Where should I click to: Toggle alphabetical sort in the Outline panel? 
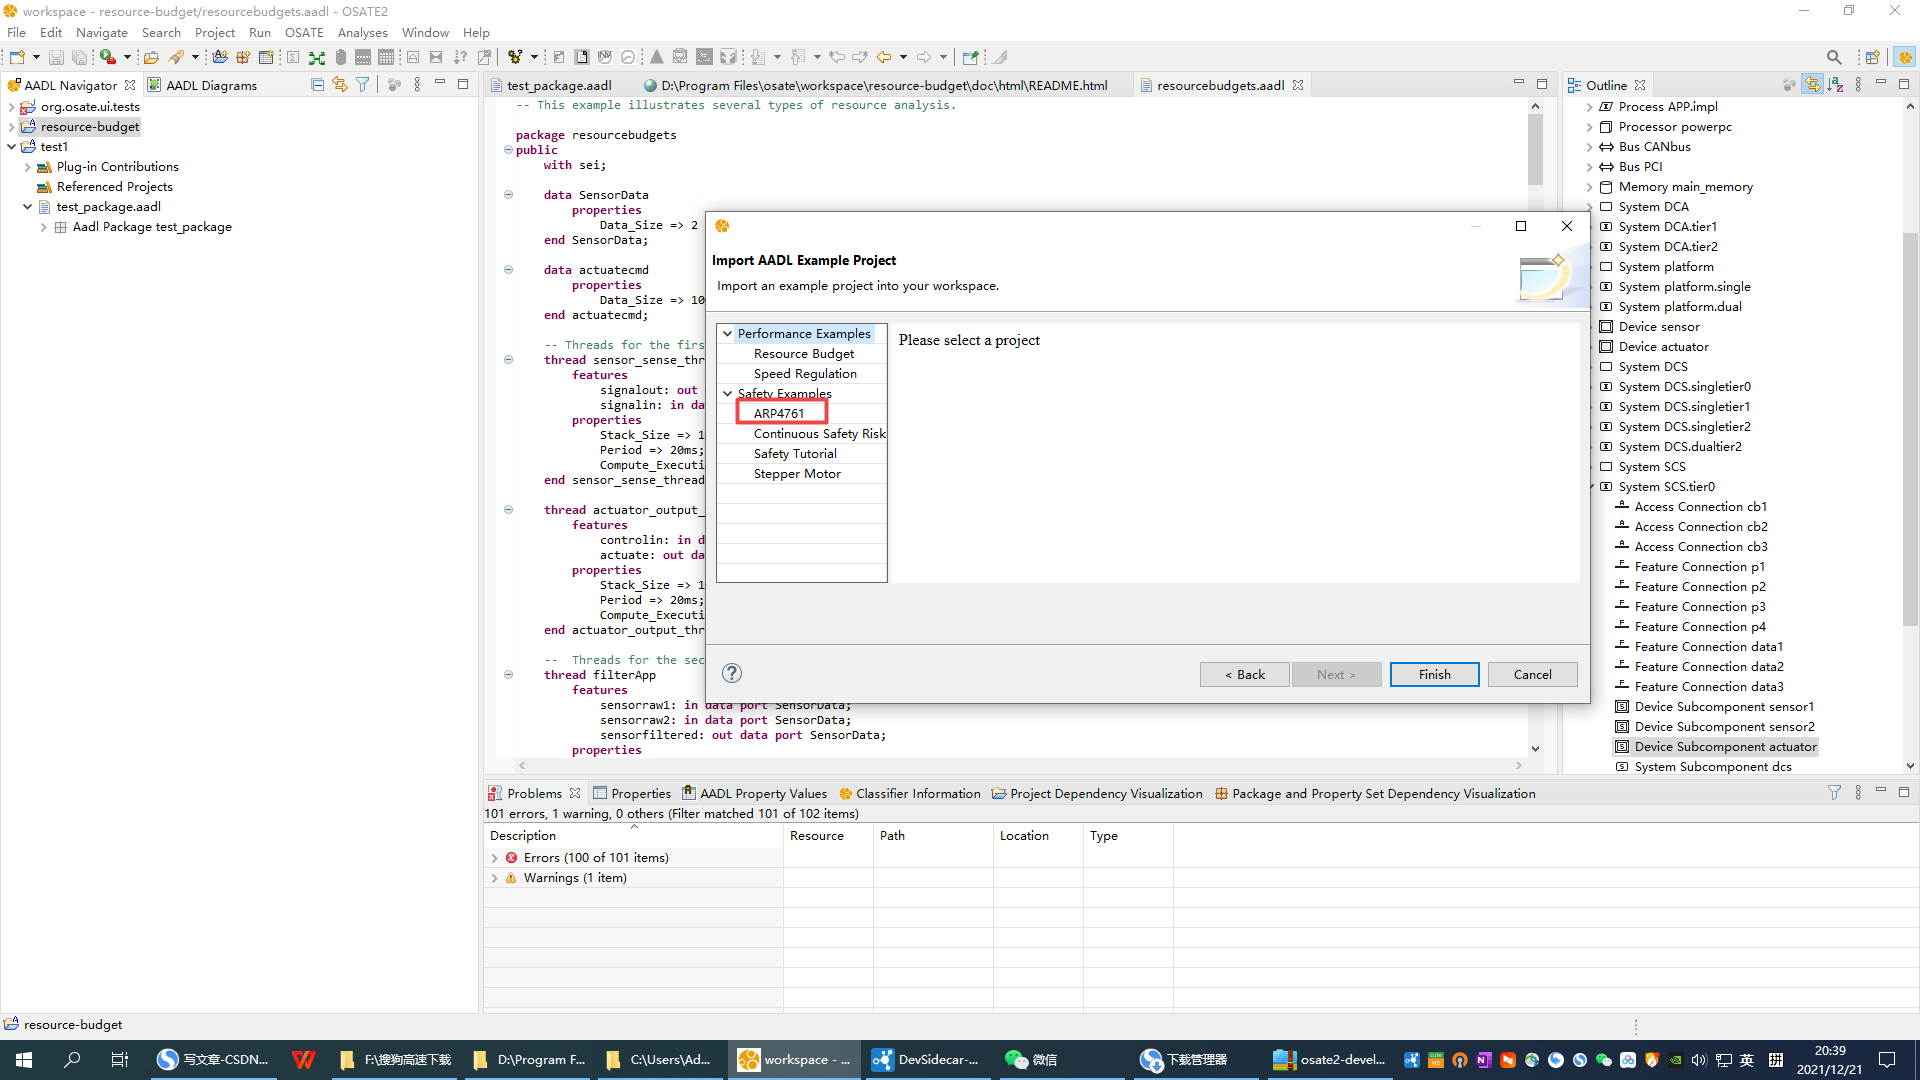[1835, 85]
